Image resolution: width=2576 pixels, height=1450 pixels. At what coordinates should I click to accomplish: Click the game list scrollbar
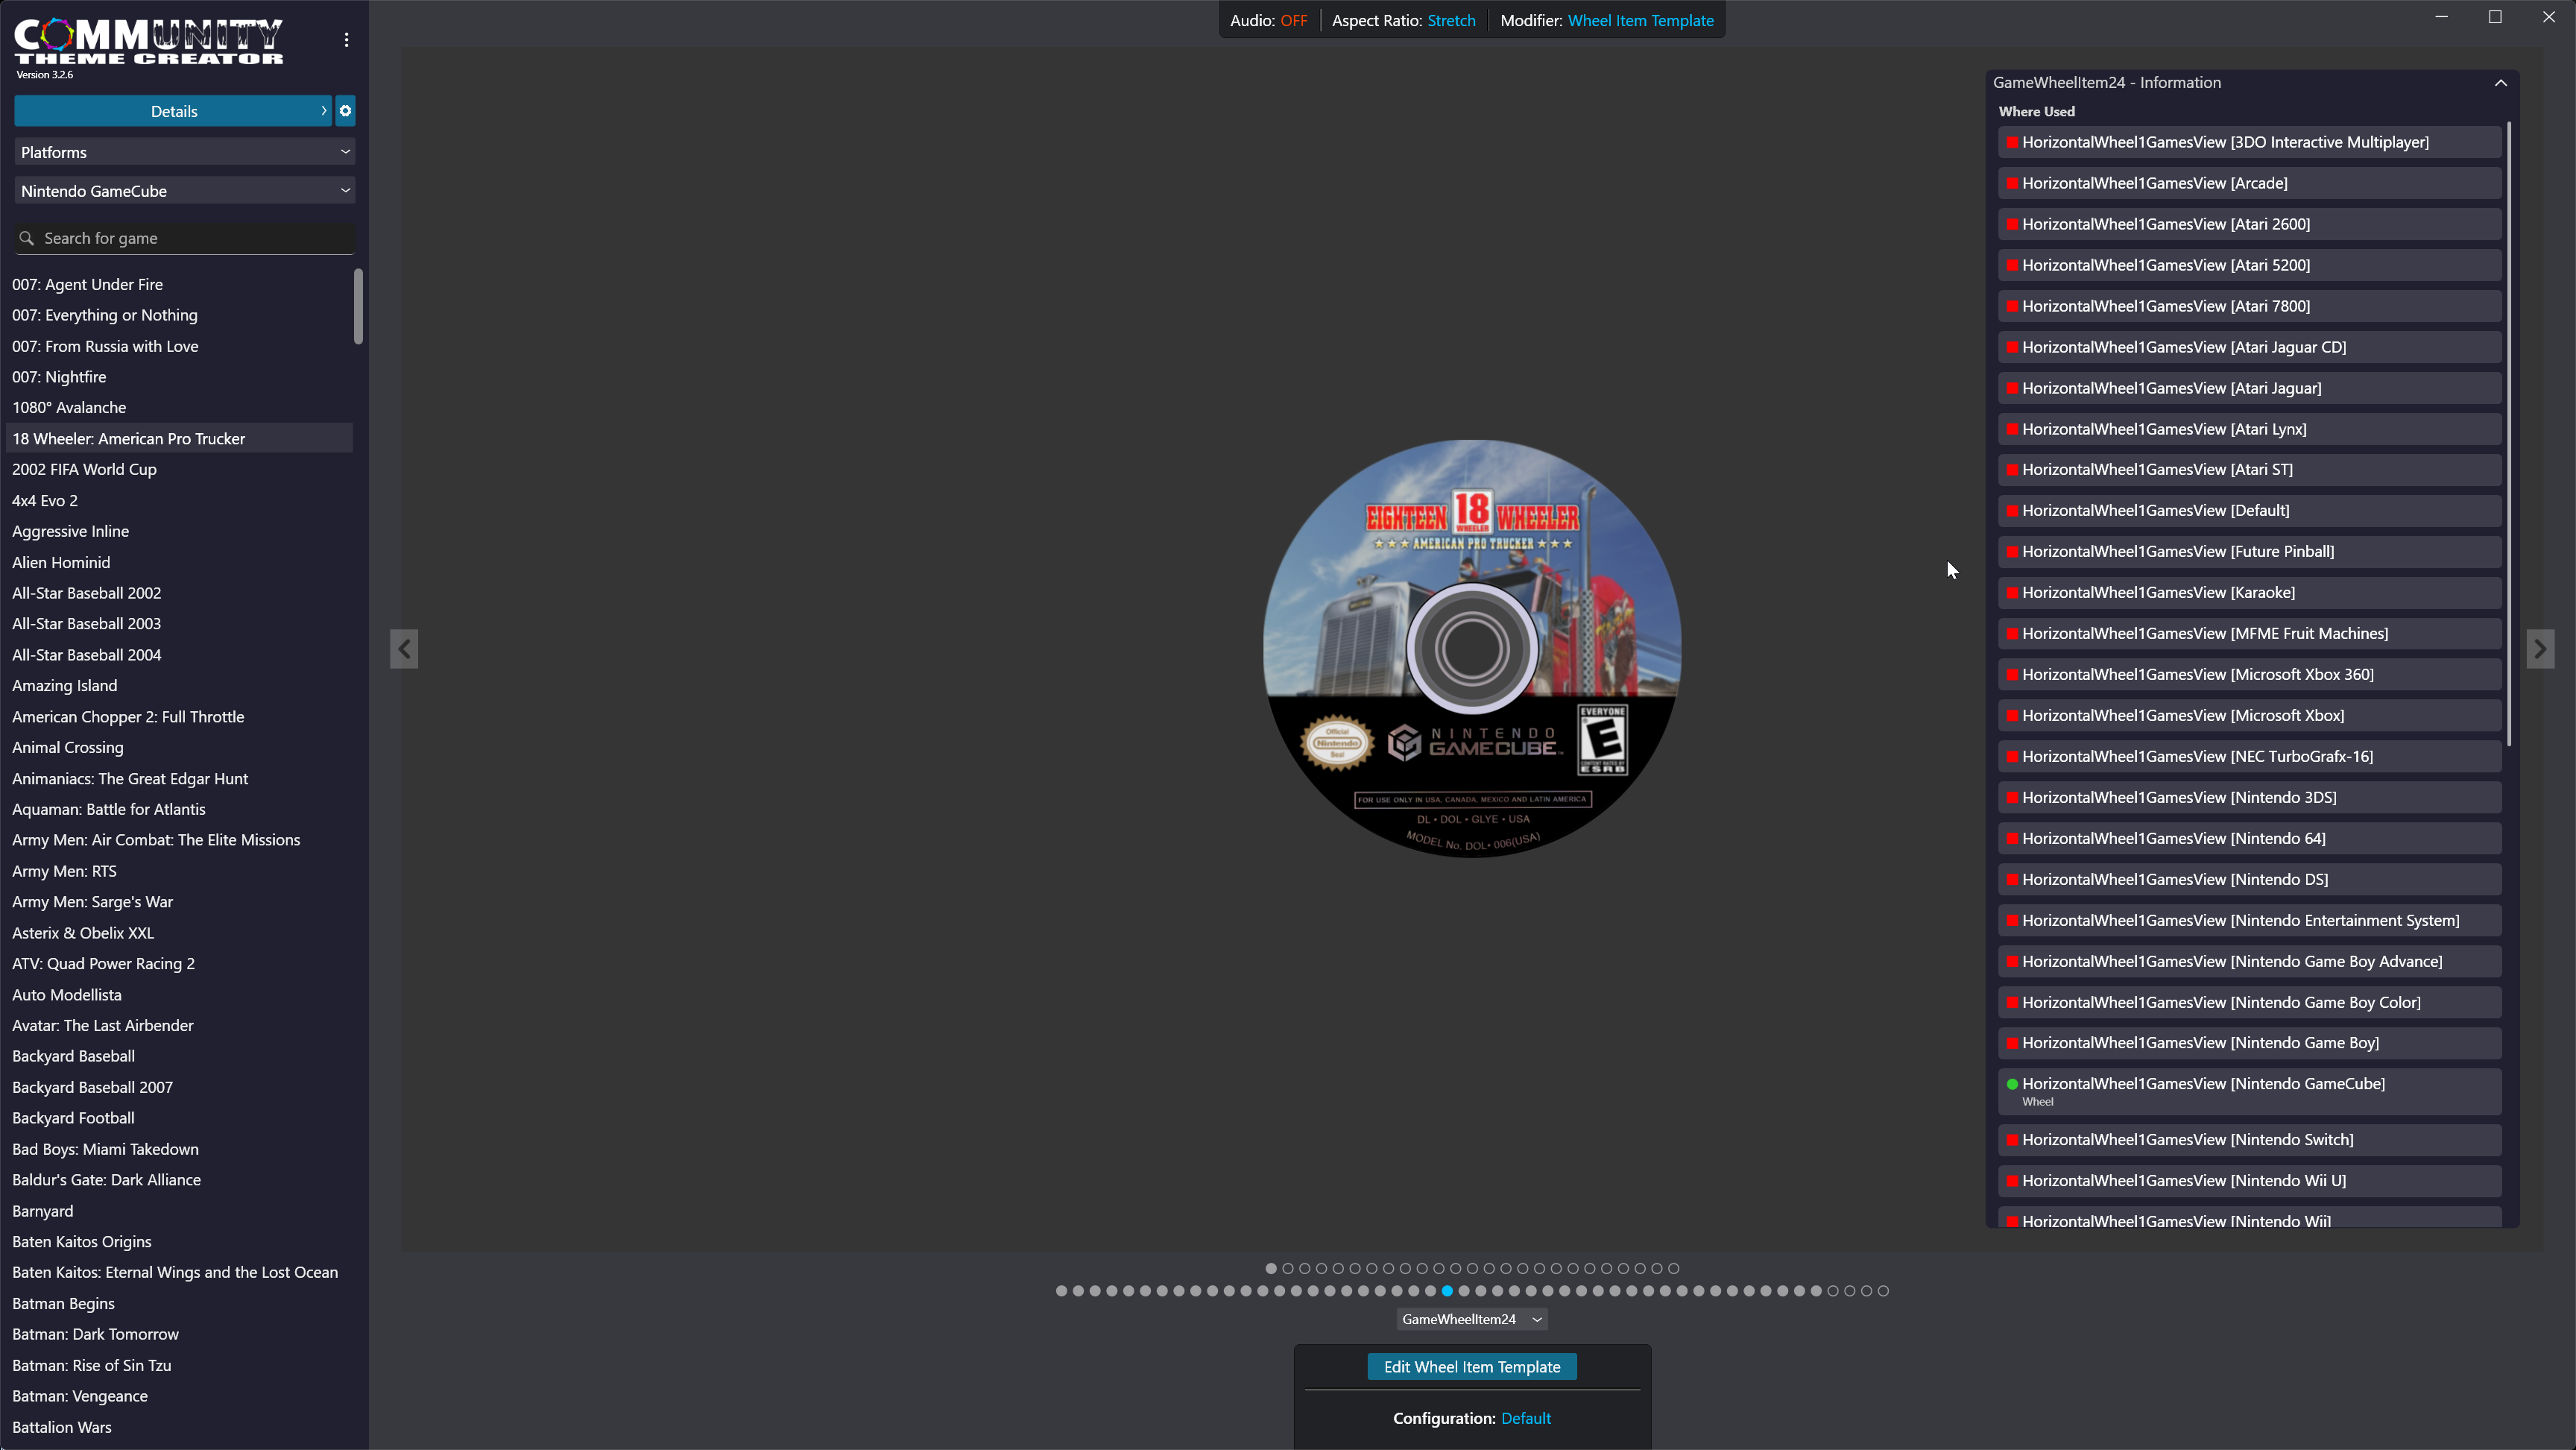coord(358,307)
